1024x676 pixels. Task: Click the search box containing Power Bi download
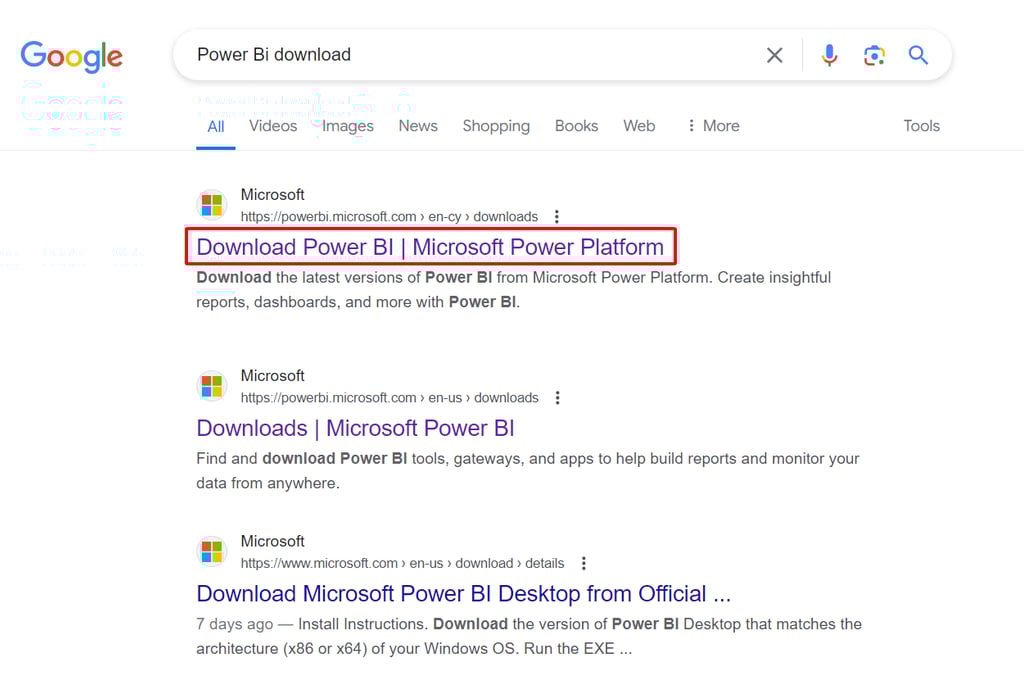(x=470, y=55)
